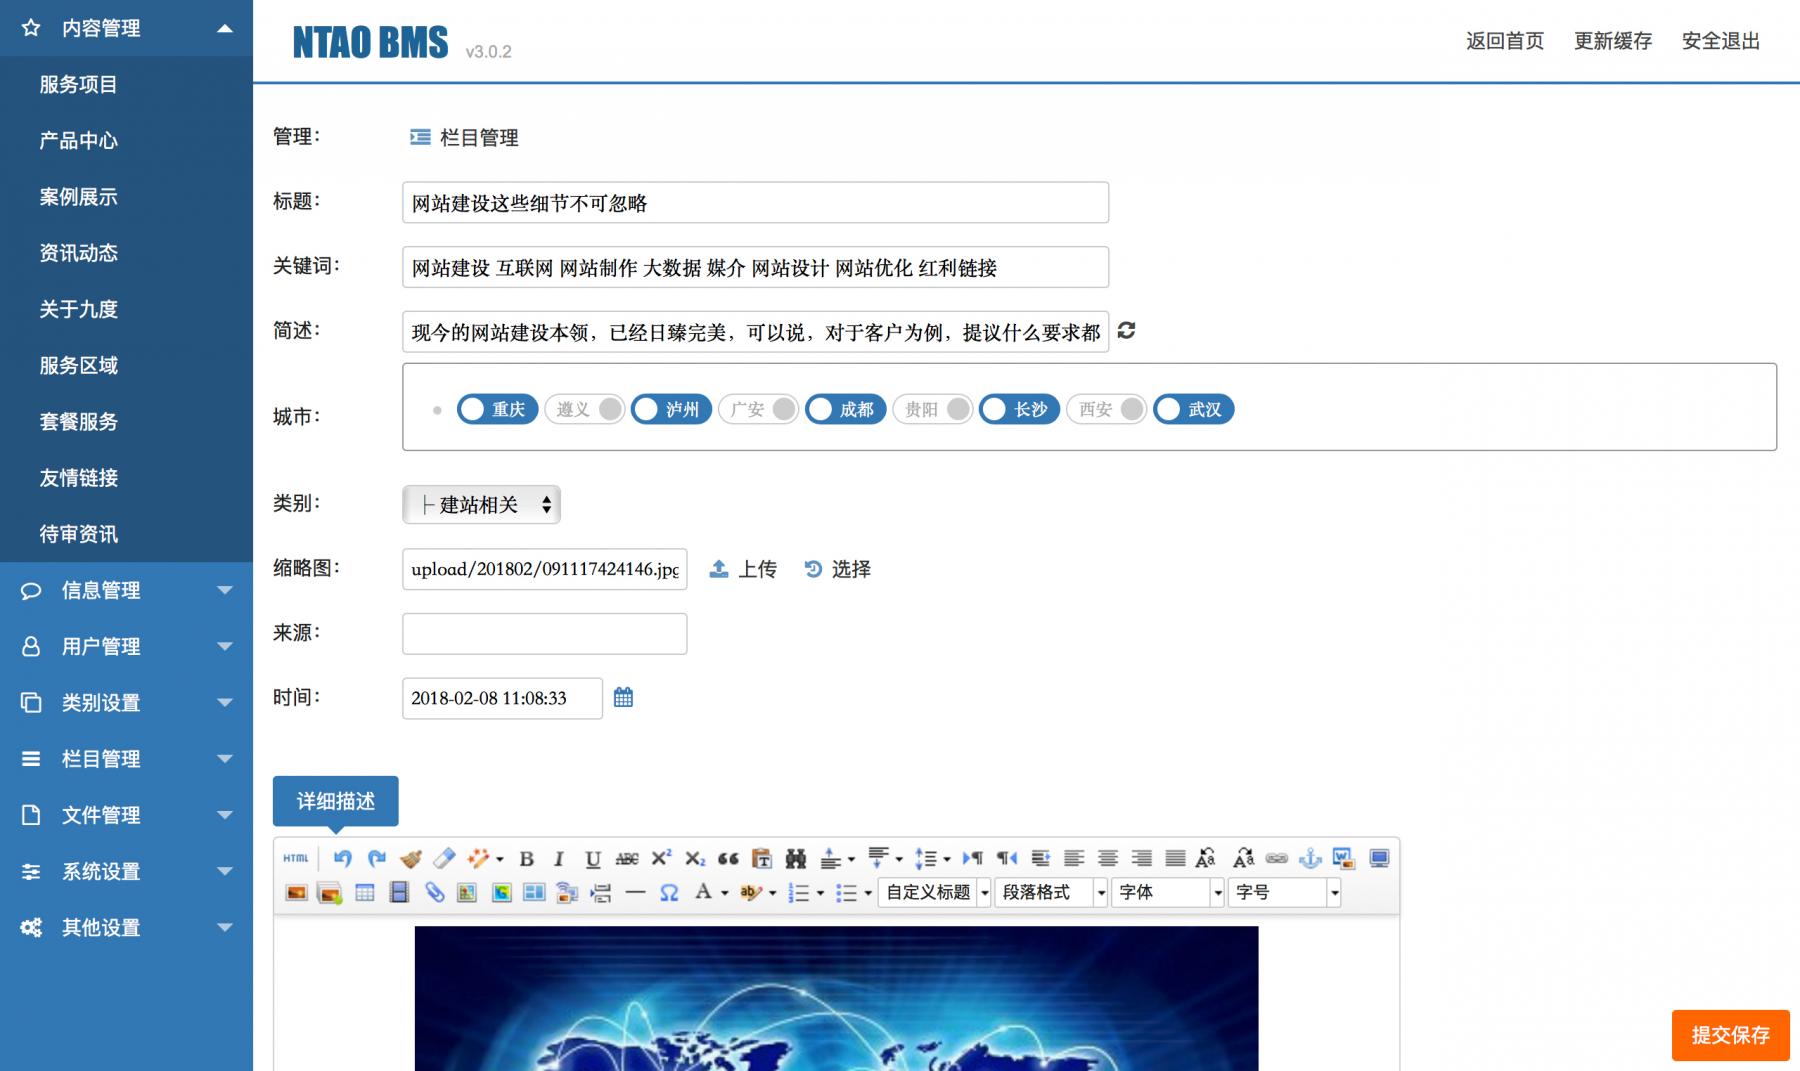The height and width of the screenshot is (1071, 1800).
Task: Click the paste as plain text icon
Action: tap(762, 858)
